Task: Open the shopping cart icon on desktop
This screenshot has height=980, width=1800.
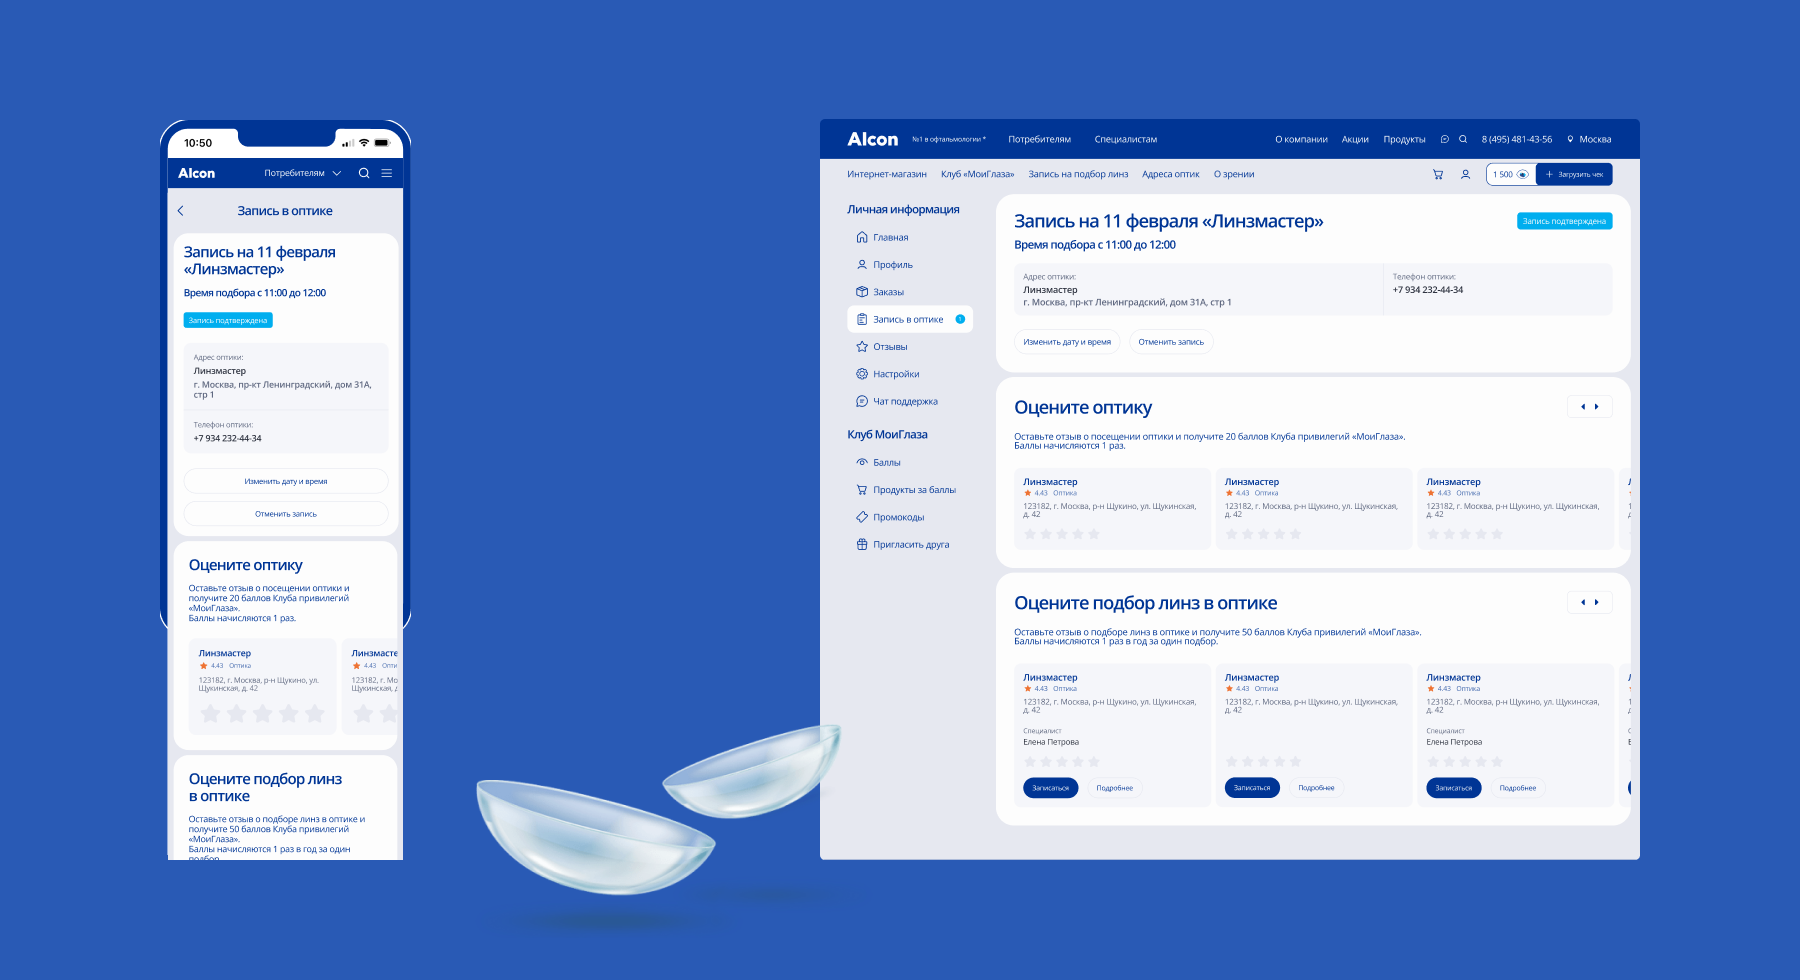Action: pos(1438,174)
